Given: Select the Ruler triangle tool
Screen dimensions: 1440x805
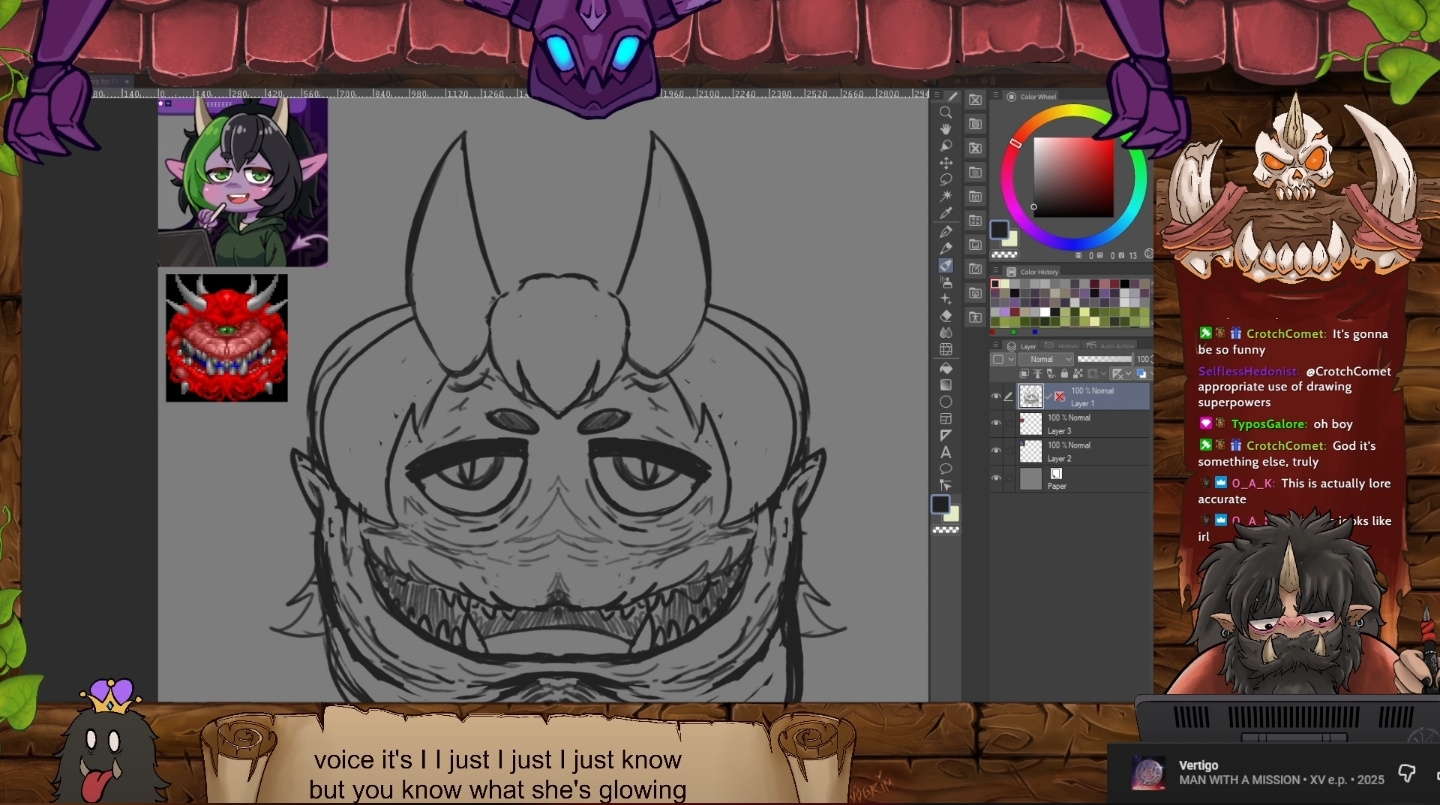Looking at the screenshot, I should tap(946, 435).
